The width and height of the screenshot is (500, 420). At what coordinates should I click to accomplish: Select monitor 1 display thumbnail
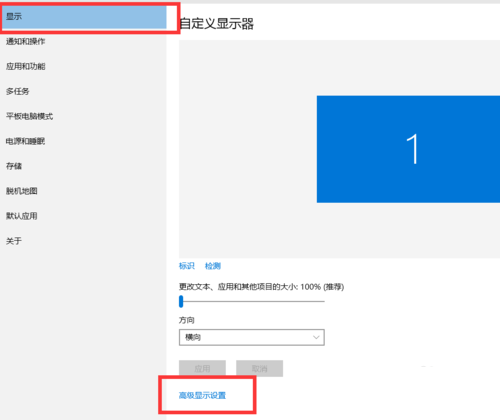(408, 149)
